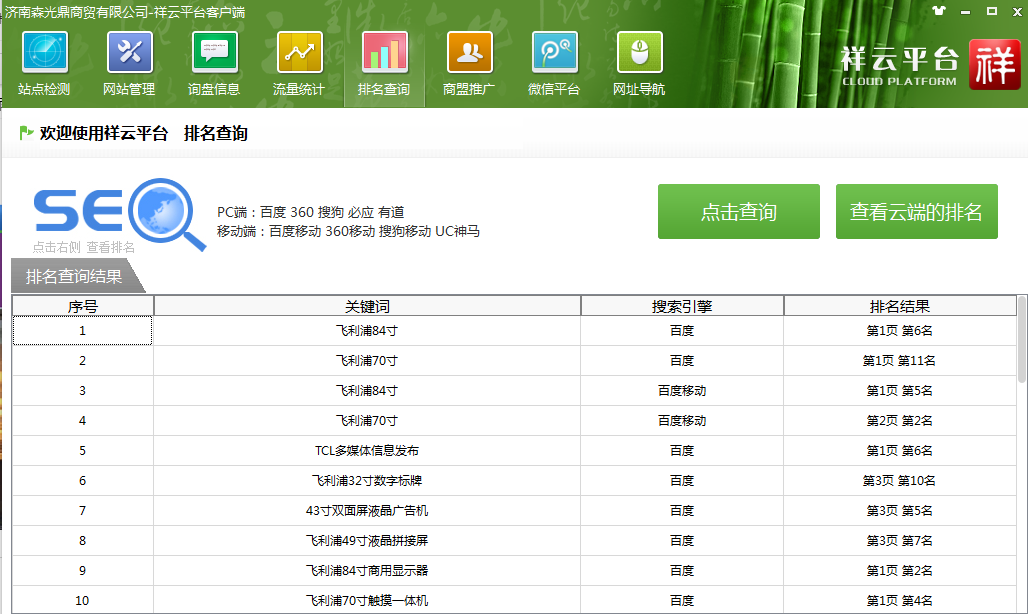This screenshot has height=614, width=1028.
Task: Select keyword 43寸双面屏液晶广告机
Action: point(367,511)
